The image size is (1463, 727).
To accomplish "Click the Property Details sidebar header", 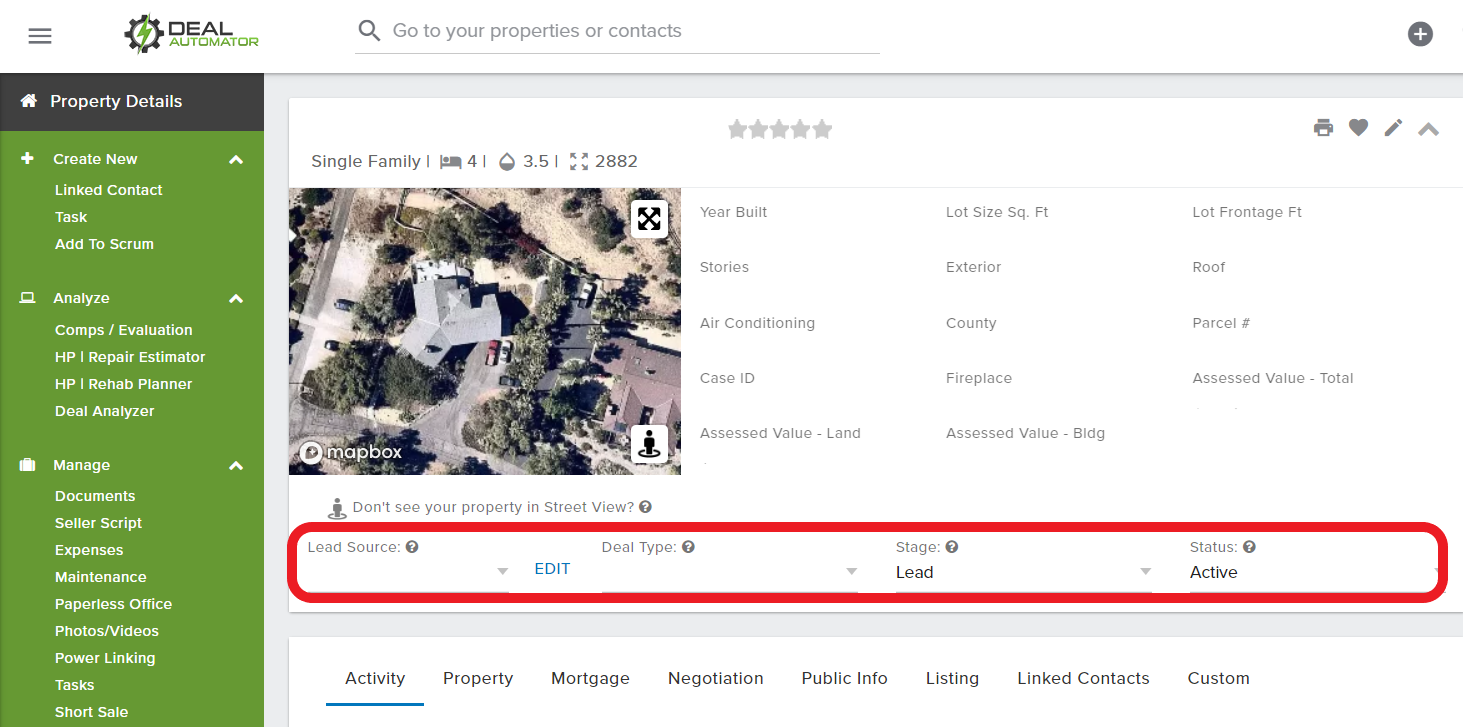I will [132, 101].
